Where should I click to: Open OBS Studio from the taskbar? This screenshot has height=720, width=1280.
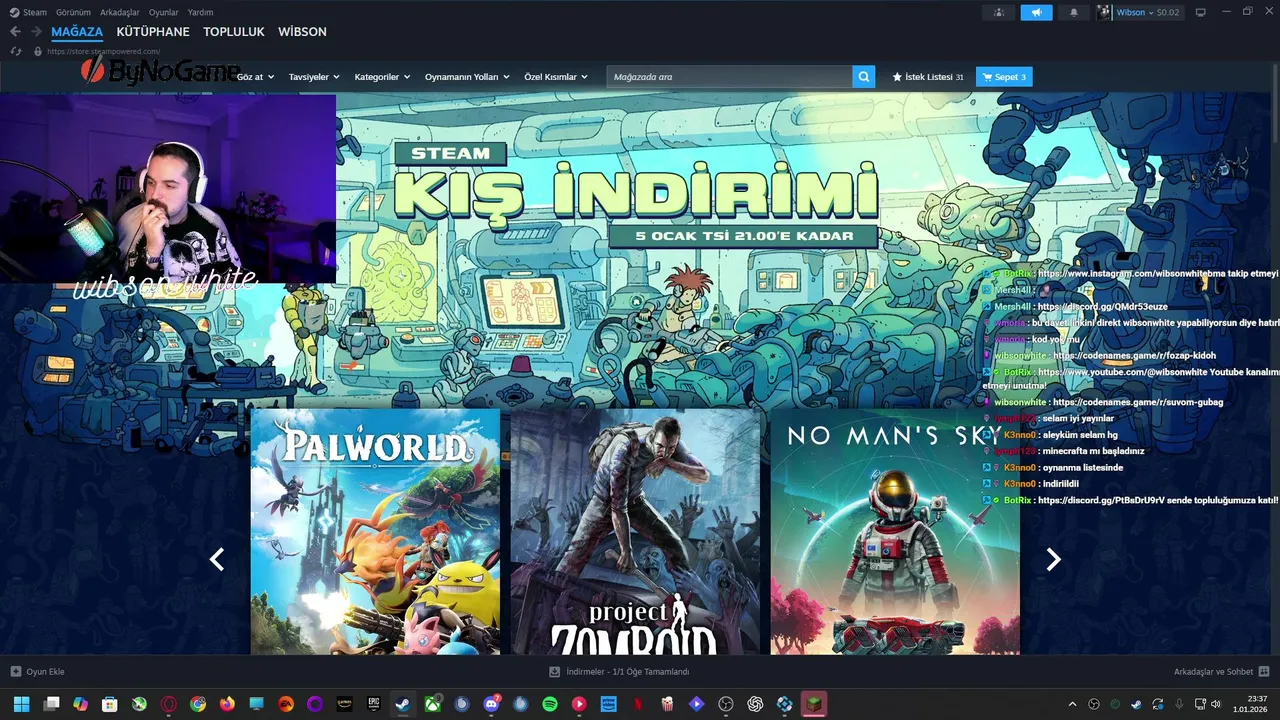coord(726,704)
